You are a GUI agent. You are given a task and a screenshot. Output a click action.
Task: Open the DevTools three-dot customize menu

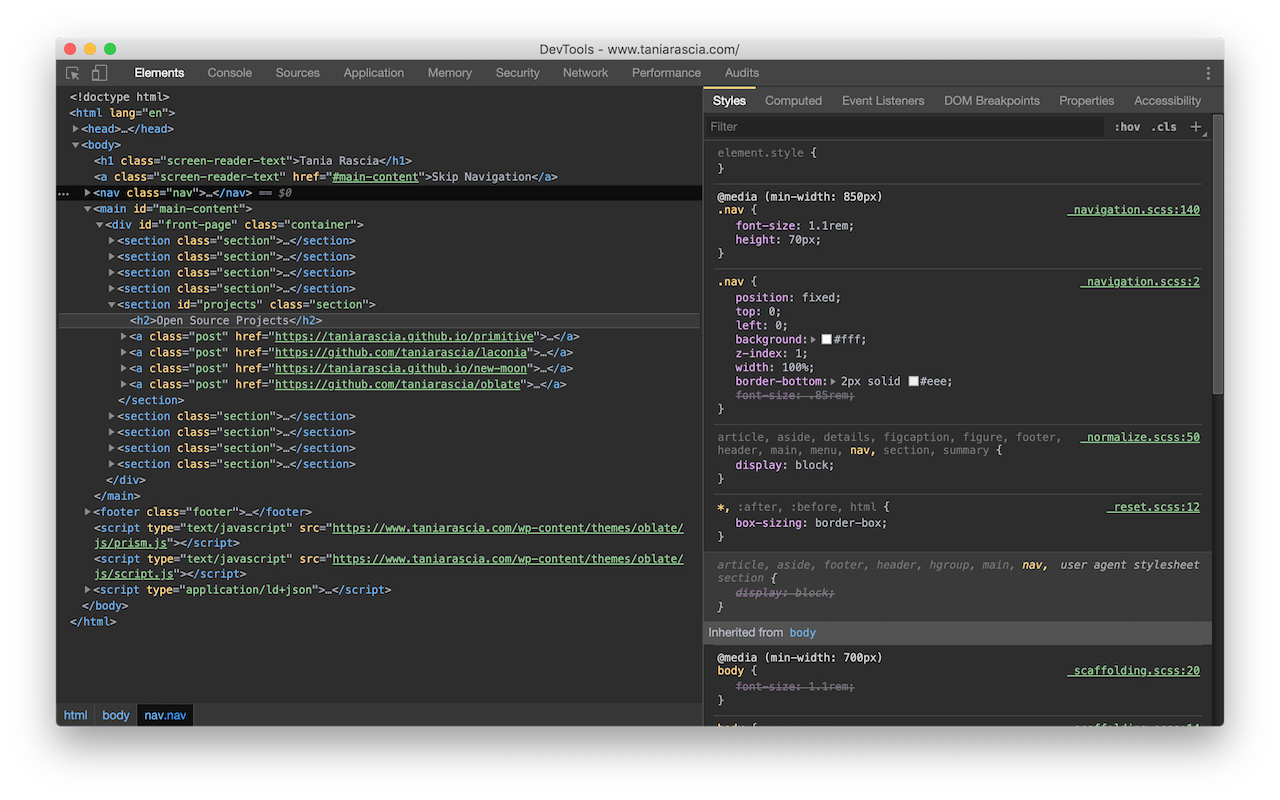pyautogui.click(x=1208, y=73)
